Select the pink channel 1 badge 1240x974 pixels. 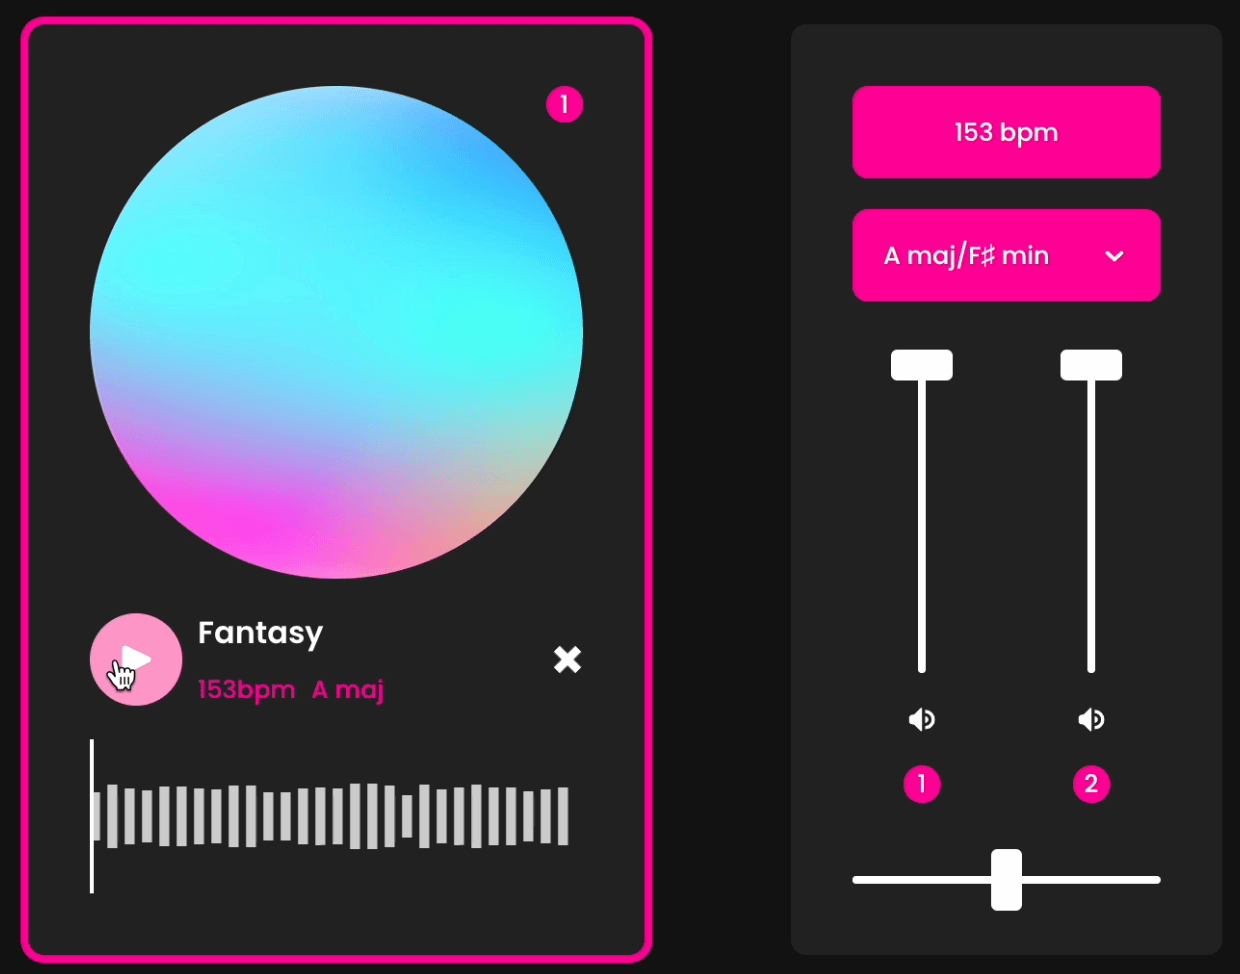click(x=921, y=784)
